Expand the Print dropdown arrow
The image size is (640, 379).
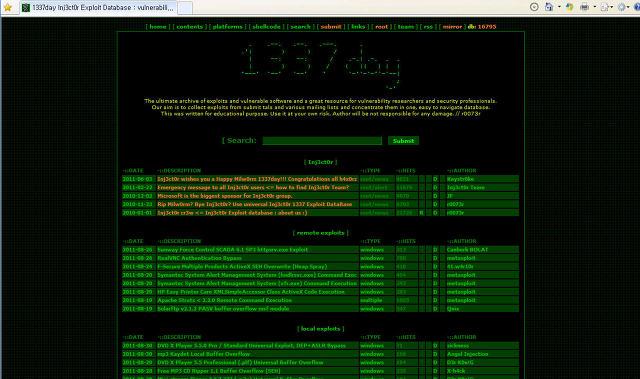(594, 7)
